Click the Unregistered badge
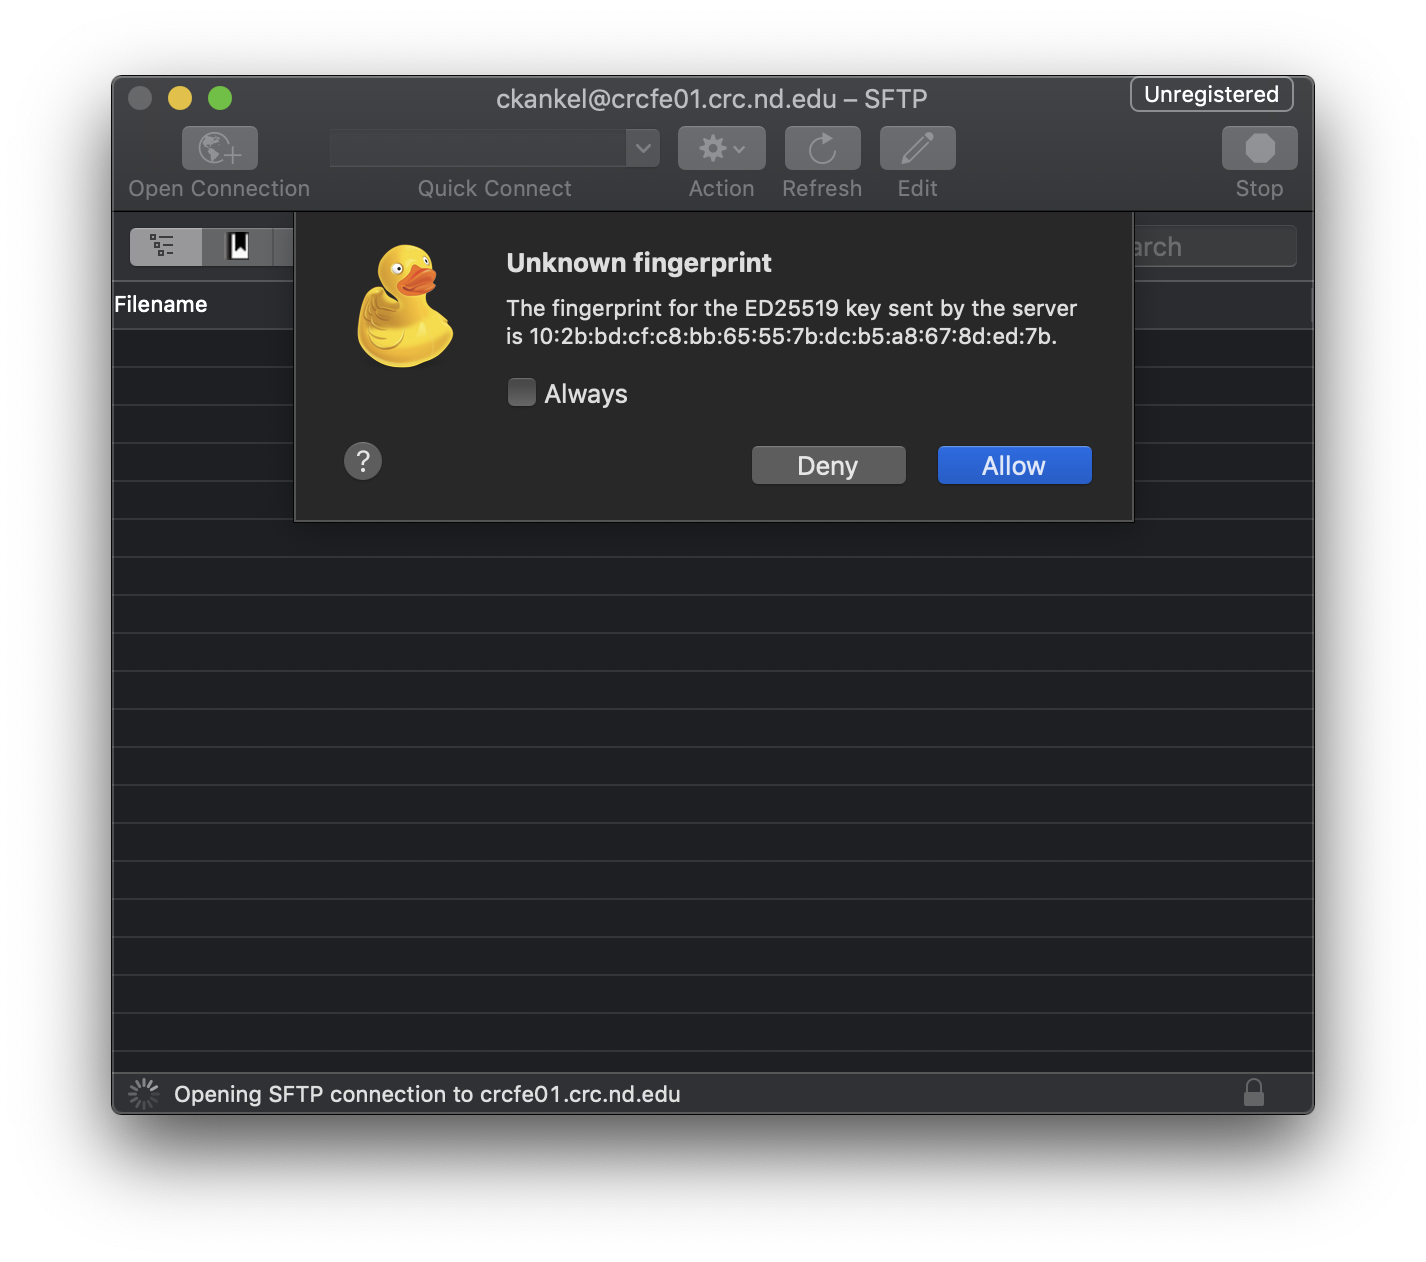The image size is (1426, 1262). 1211,94
